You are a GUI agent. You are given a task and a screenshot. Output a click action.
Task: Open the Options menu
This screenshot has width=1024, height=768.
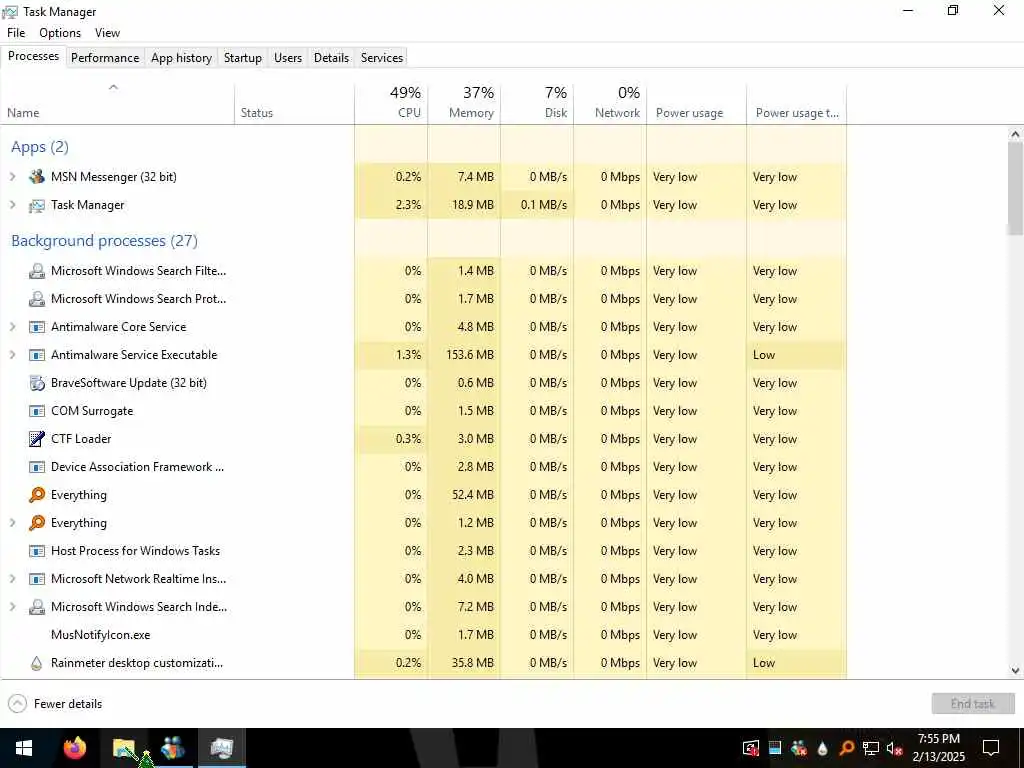tap(60, 33)
